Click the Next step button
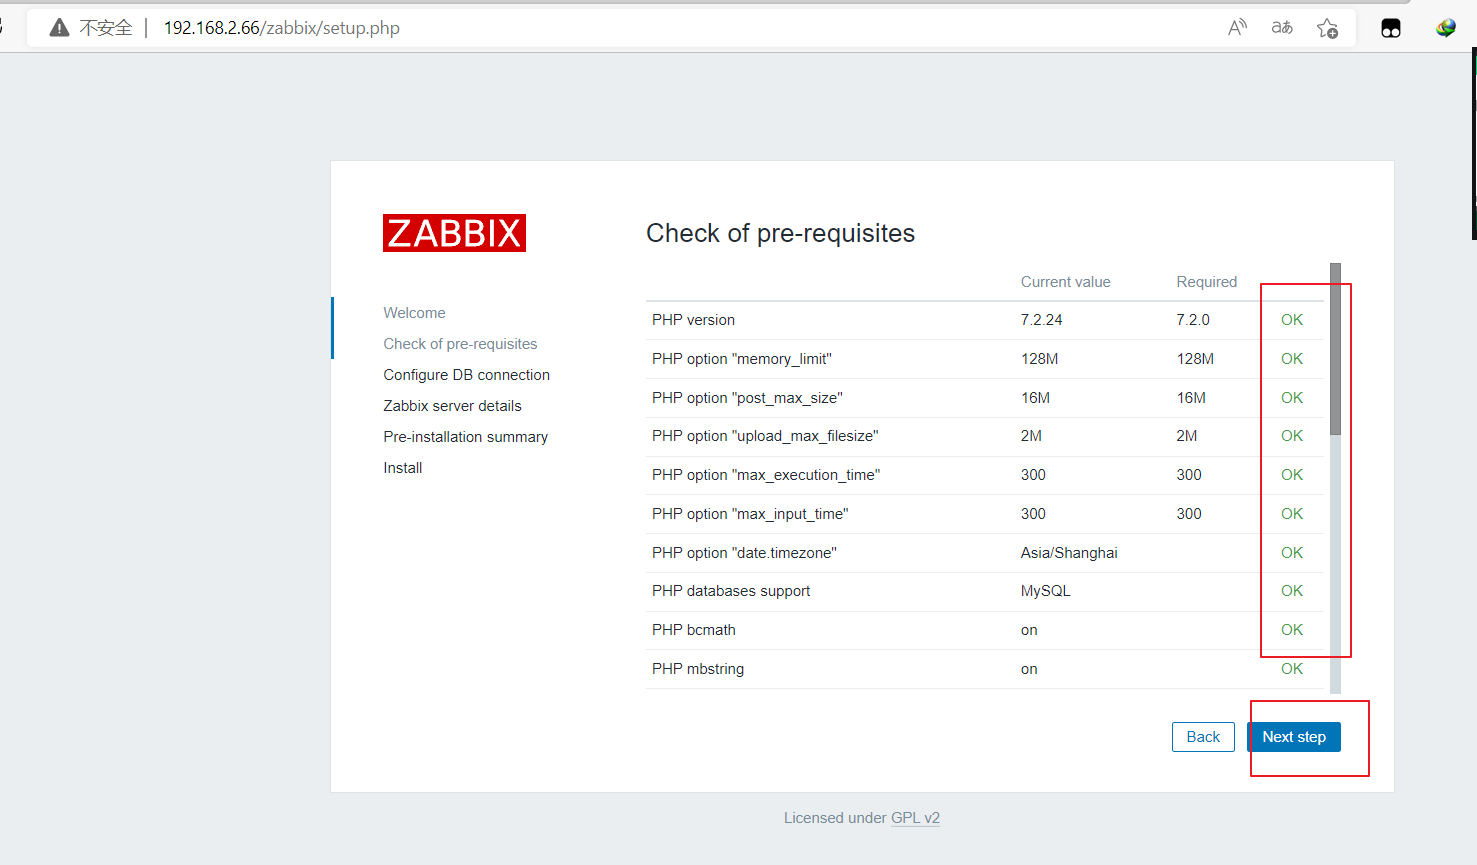Image resolution: width=1477 pixels, height=865 pixels. 1294,737
